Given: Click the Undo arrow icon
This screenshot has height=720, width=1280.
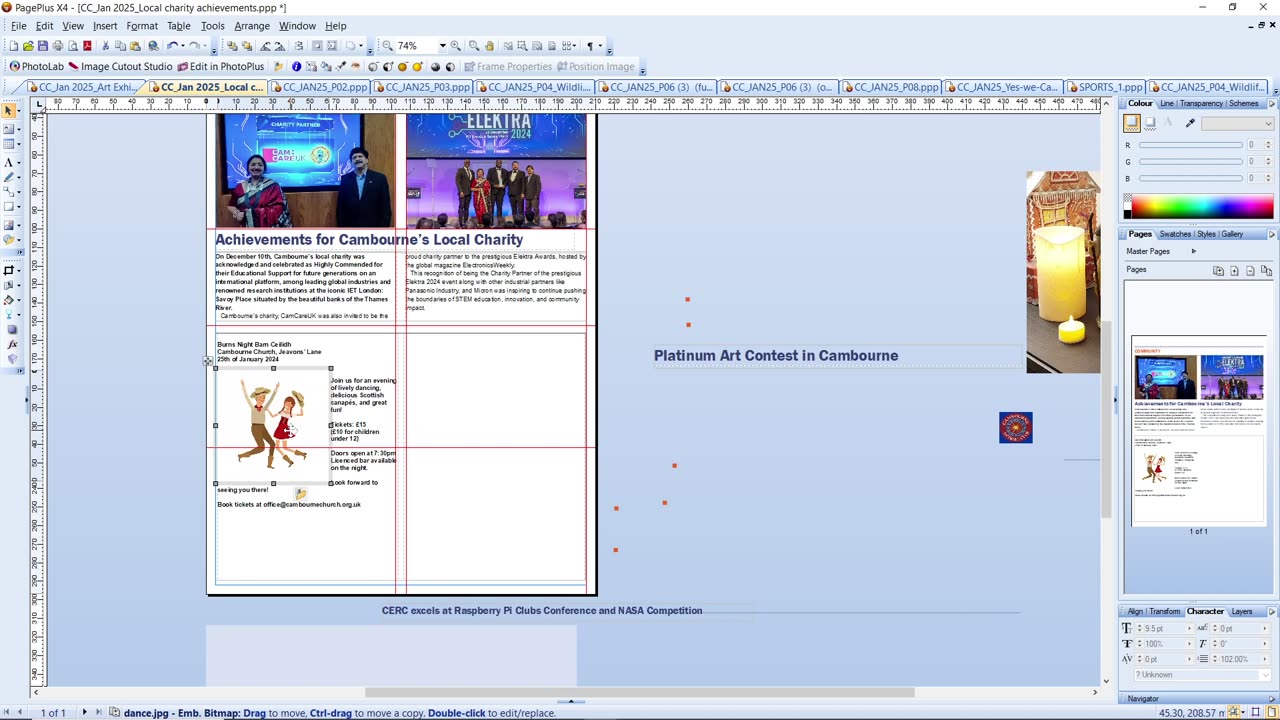Looking at the screenshot, I should click(x=173, y=46).
